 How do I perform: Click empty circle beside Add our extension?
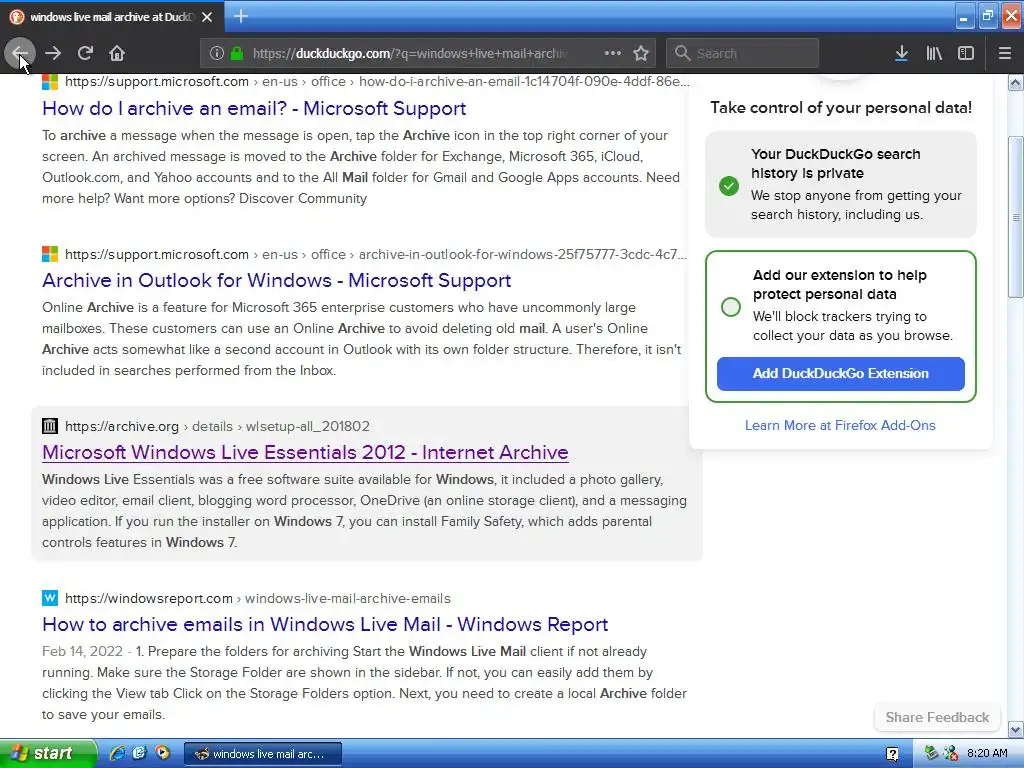(x=731, y=307)
